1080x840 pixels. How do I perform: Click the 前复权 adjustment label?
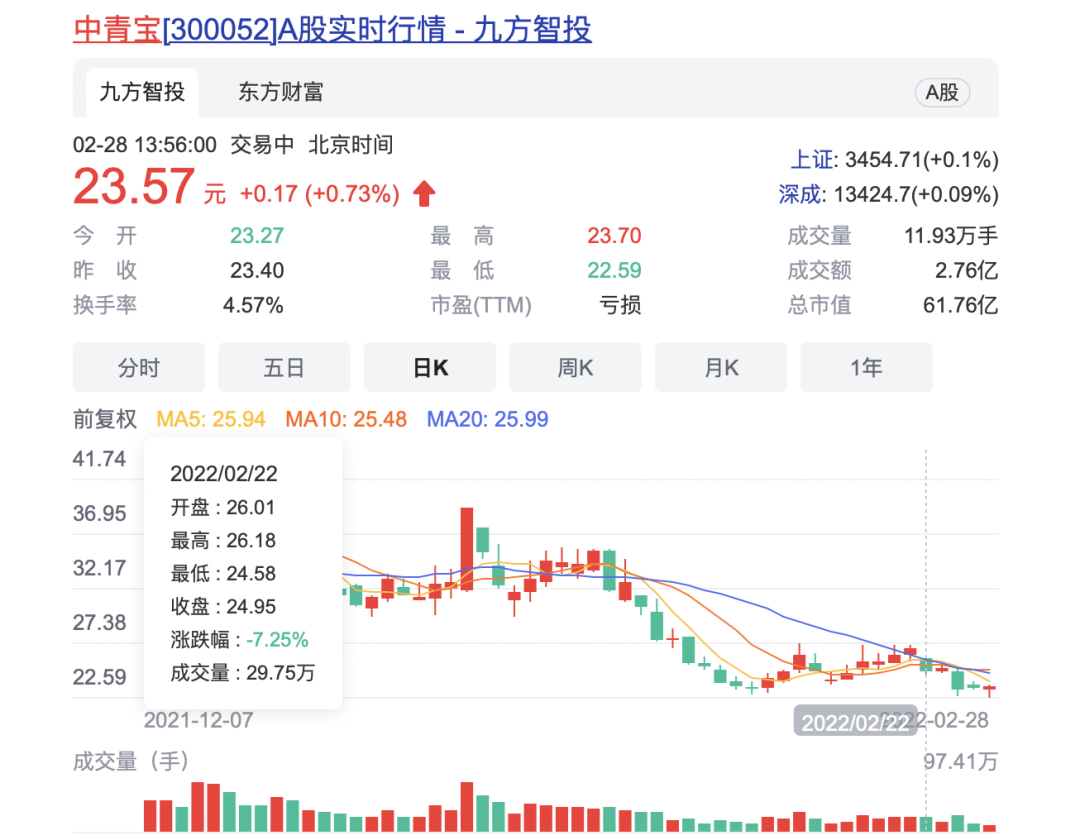(105, 419)
